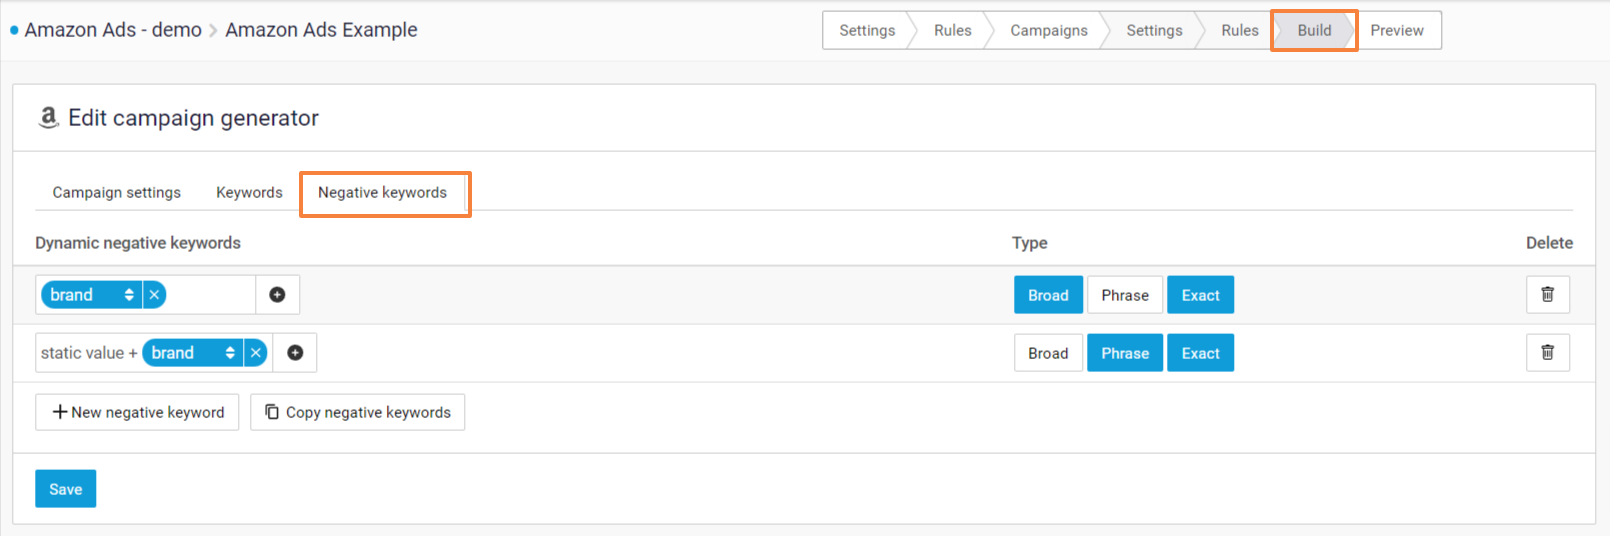Toggle Broad type for first keyword row
The width and height of the screenshot is (1610, 536).
click(x=1048, y=295)
